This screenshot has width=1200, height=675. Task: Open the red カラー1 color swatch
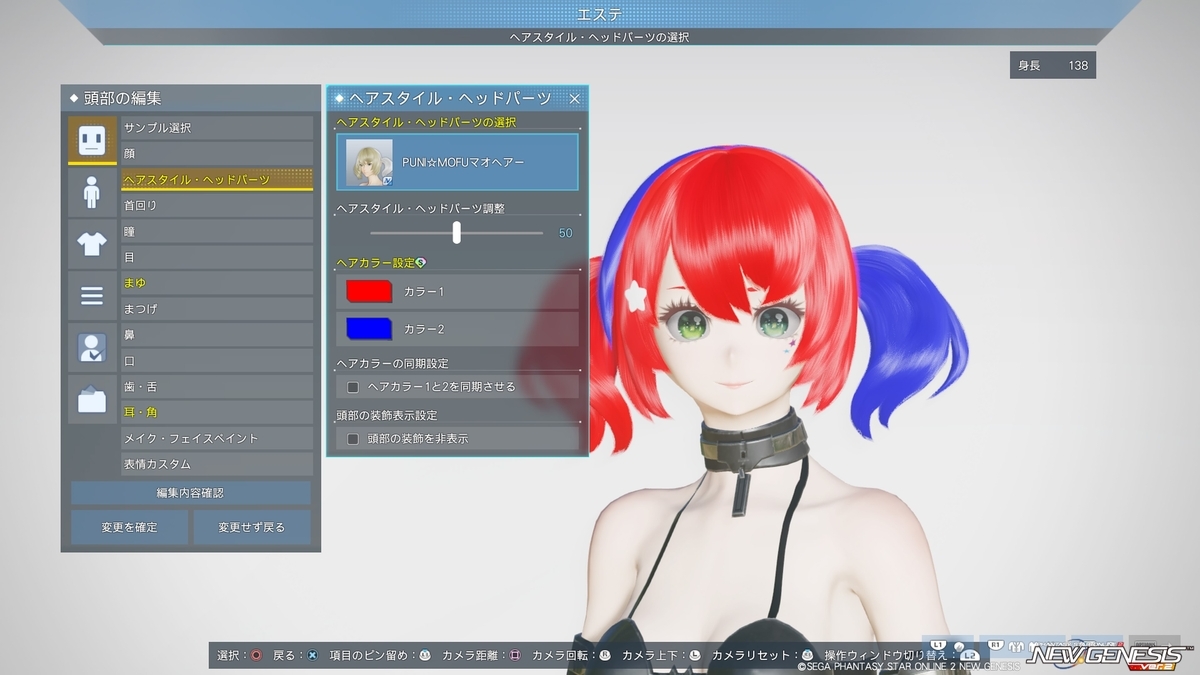(369, 292)
